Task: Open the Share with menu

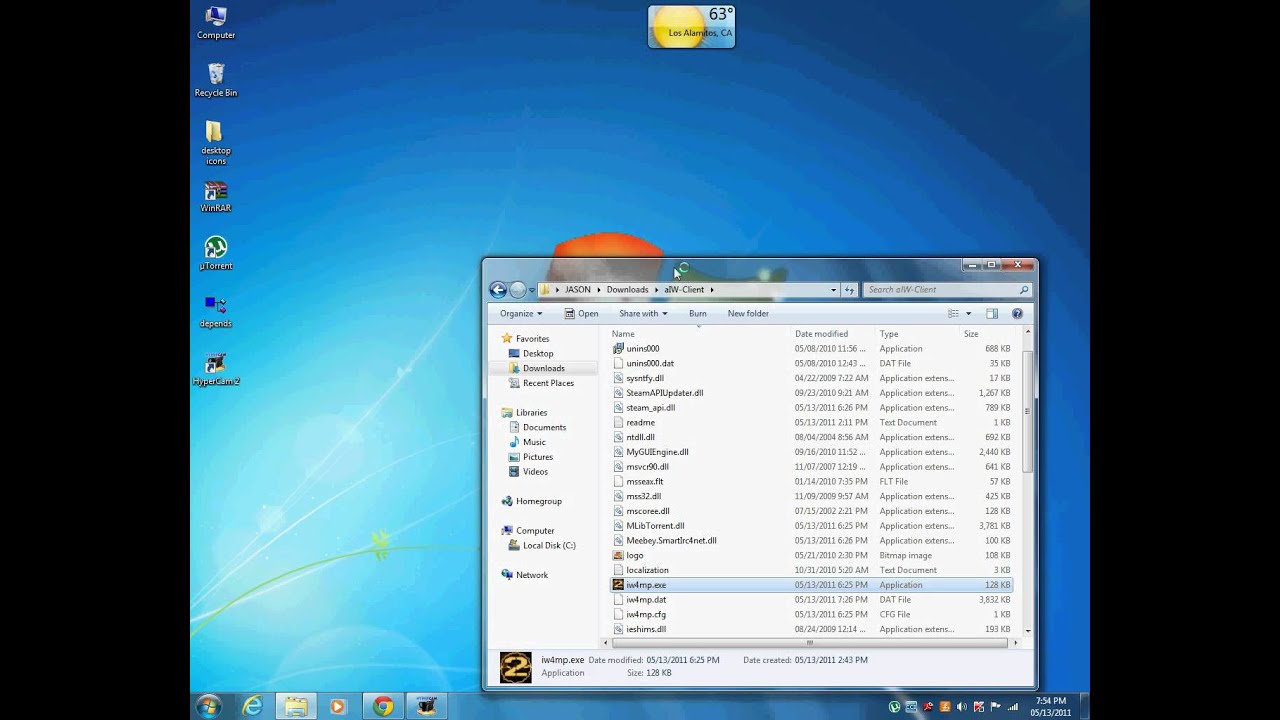Action: click(643, 314)
